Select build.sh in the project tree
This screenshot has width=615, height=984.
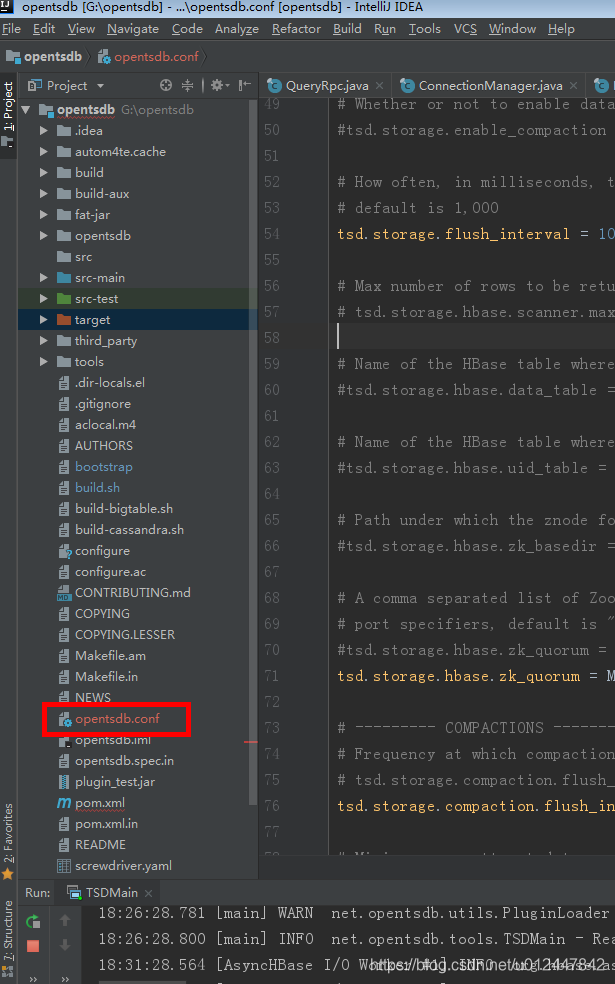coord(97,488)
